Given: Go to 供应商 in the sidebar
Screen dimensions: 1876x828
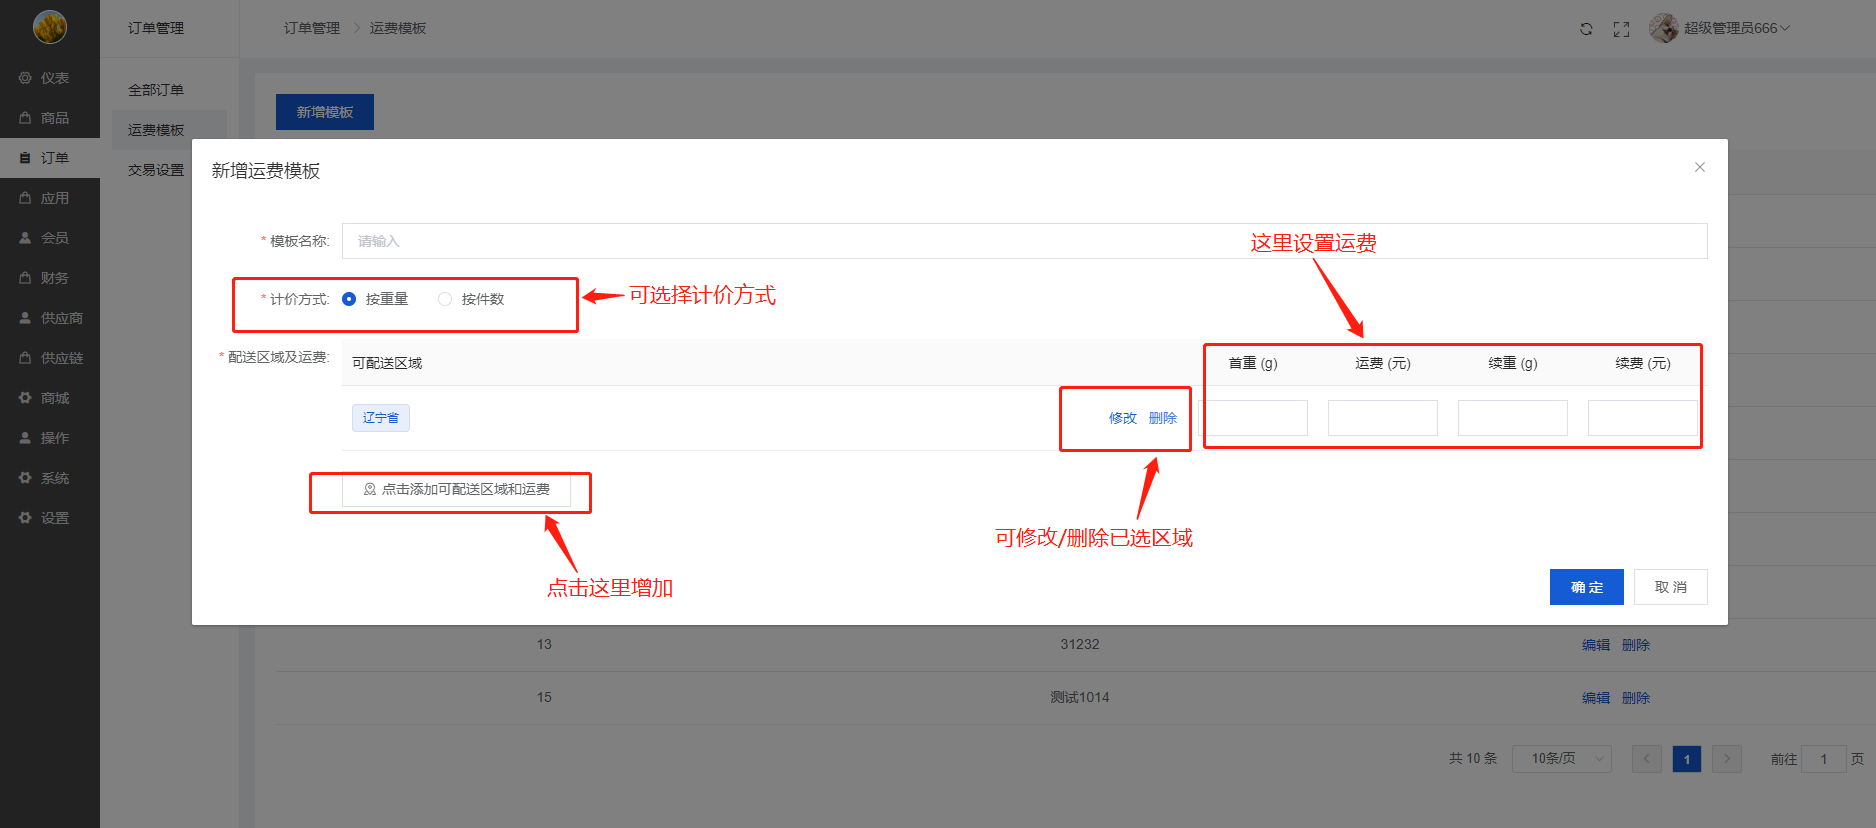Looking at the screenshot, I should coord(50,318).
